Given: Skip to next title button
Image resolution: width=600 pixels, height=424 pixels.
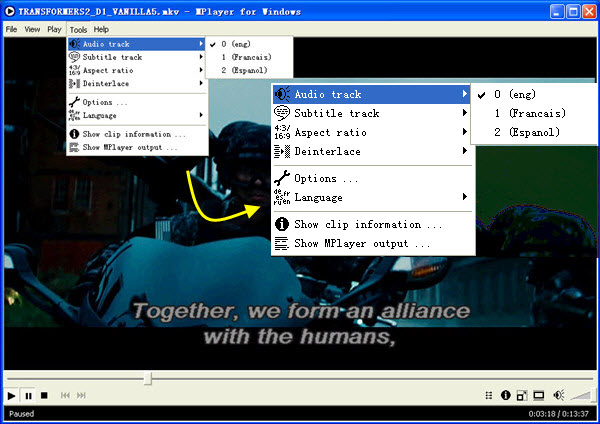Looking at the screenshot, I should (x=81, y=395).
